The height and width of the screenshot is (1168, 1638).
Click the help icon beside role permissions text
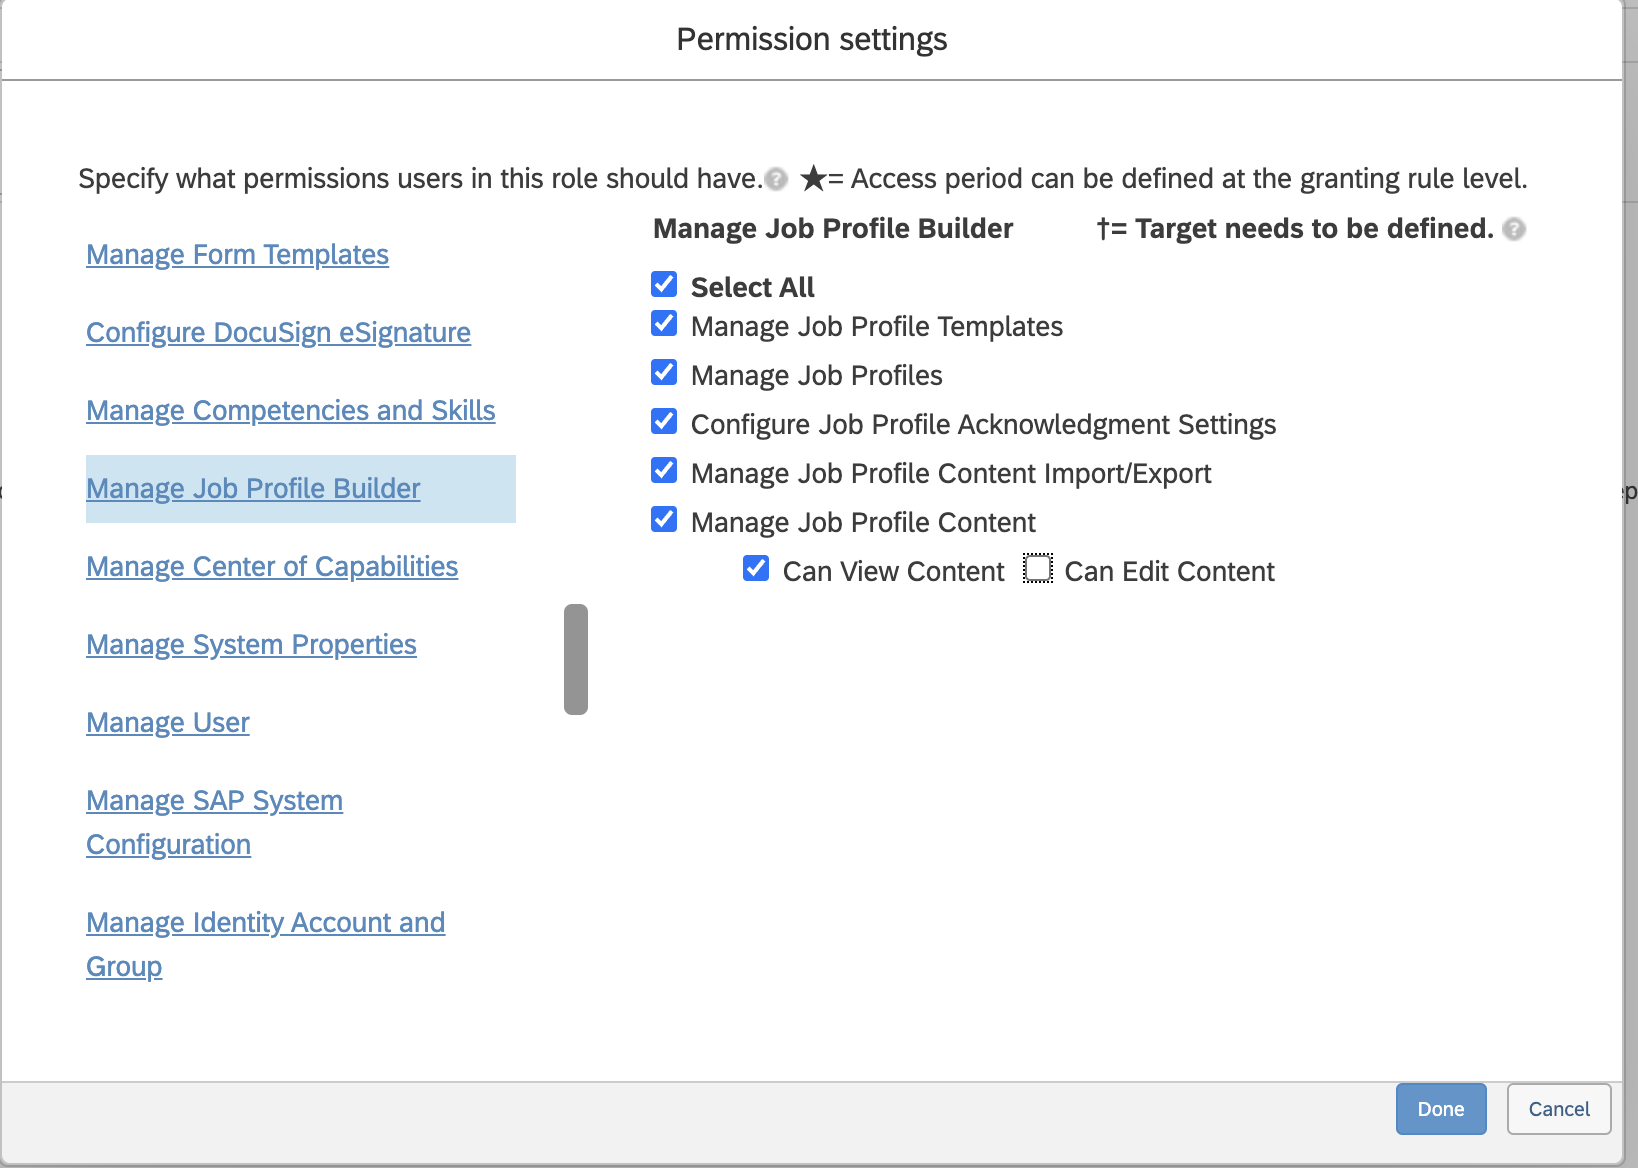point(776,179)
